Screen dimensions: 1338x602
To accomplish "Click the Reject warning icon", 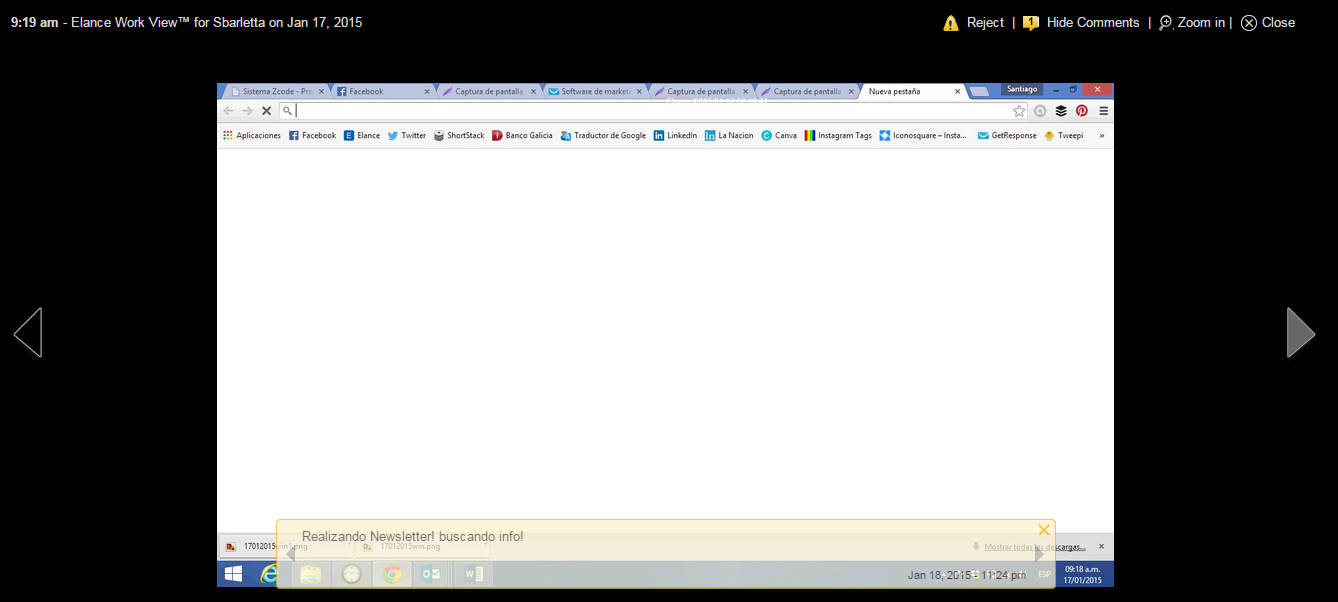I will [x=951, y=23].
